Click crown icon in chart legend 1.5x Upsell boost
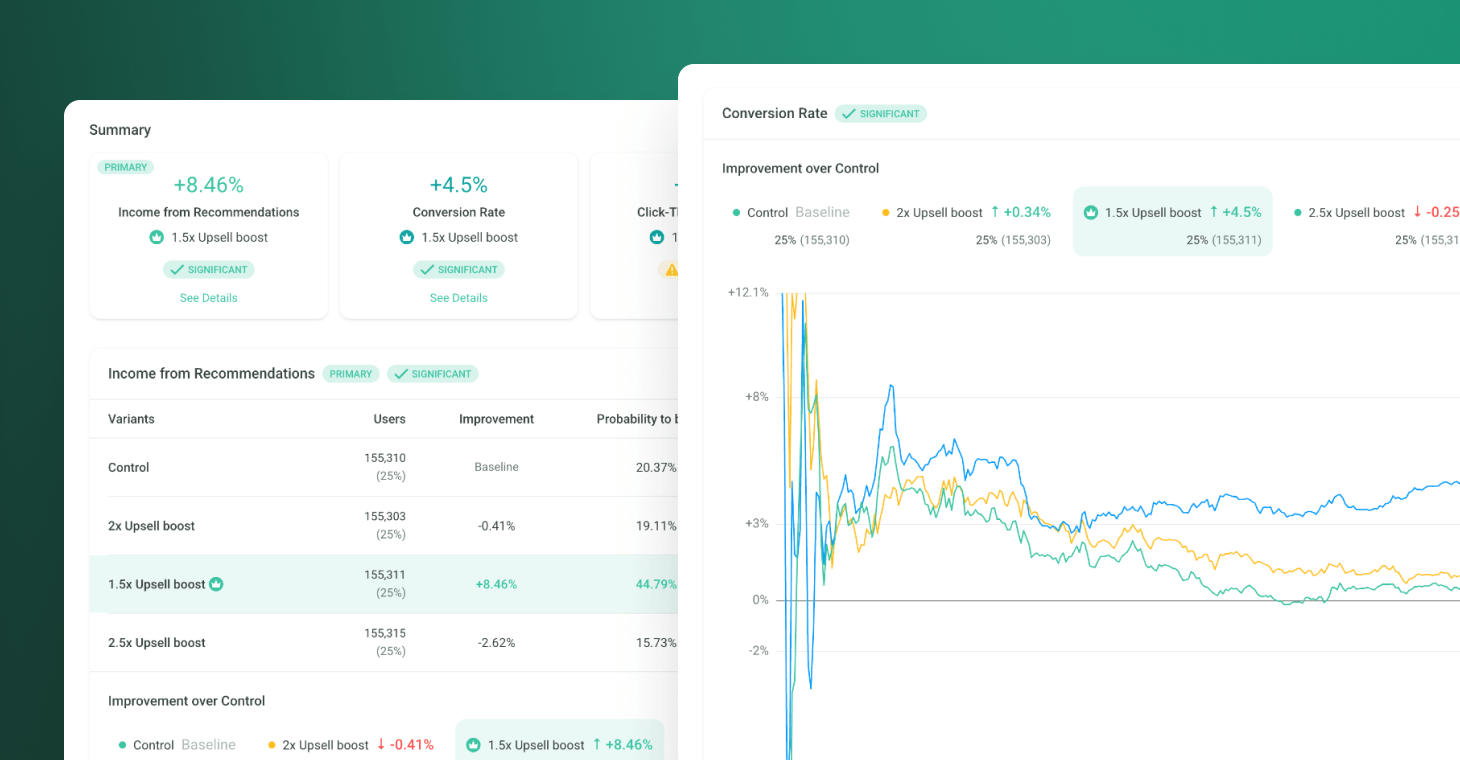The width and height of the screenshot is (1460, 760). (x=1091, y=213)
